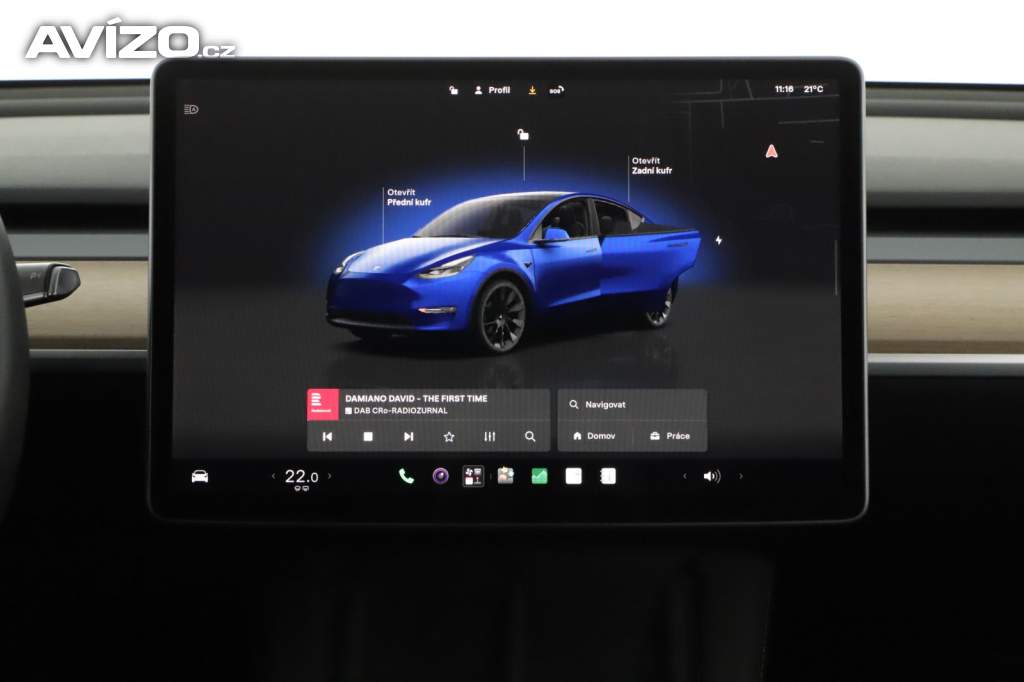Open the white square calendar app
The width and height of the screenshot is (1024, 682).
[x=573, y=476]
